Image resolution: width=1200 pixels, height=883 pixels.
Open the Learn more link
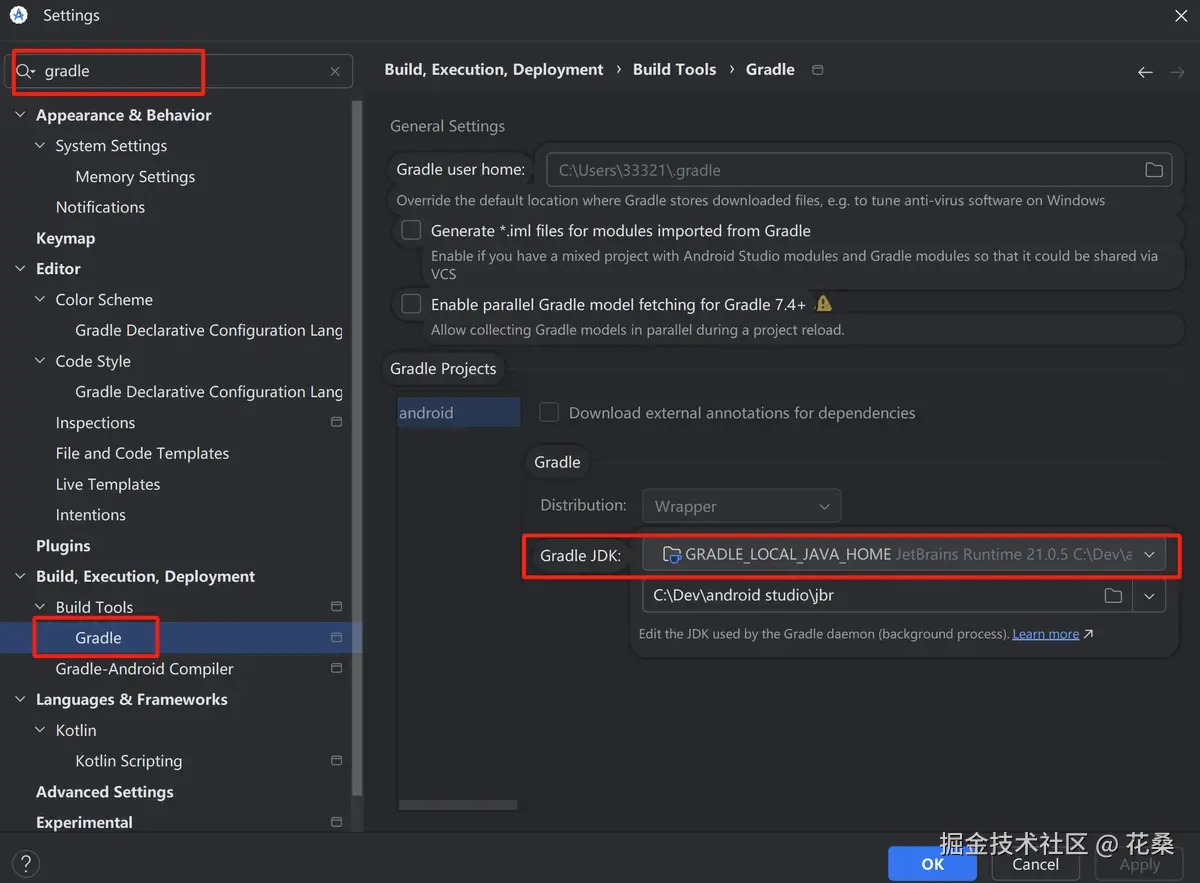[x=1045, y=634]
